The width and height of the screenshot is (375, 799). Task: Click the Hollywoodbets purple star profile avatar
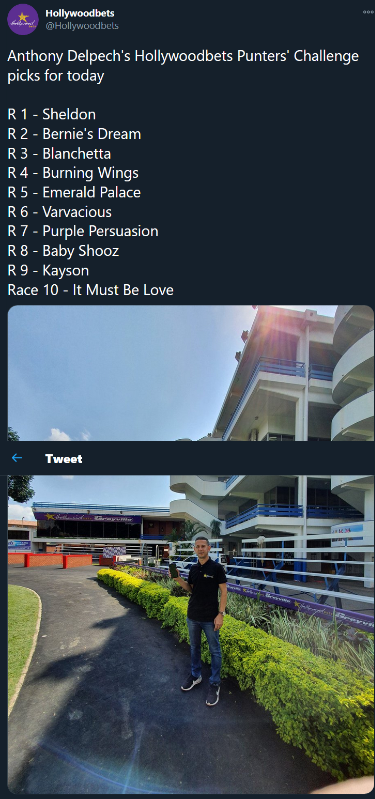tap(23, 19)
